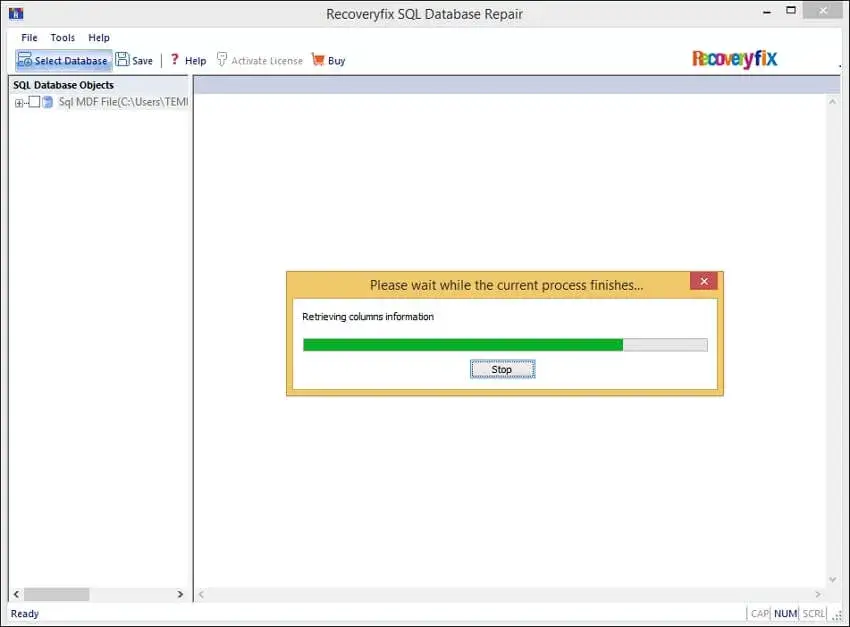Click the Help label in toolbar
This screenshot has height=627, width=850.
click(196, 61)
